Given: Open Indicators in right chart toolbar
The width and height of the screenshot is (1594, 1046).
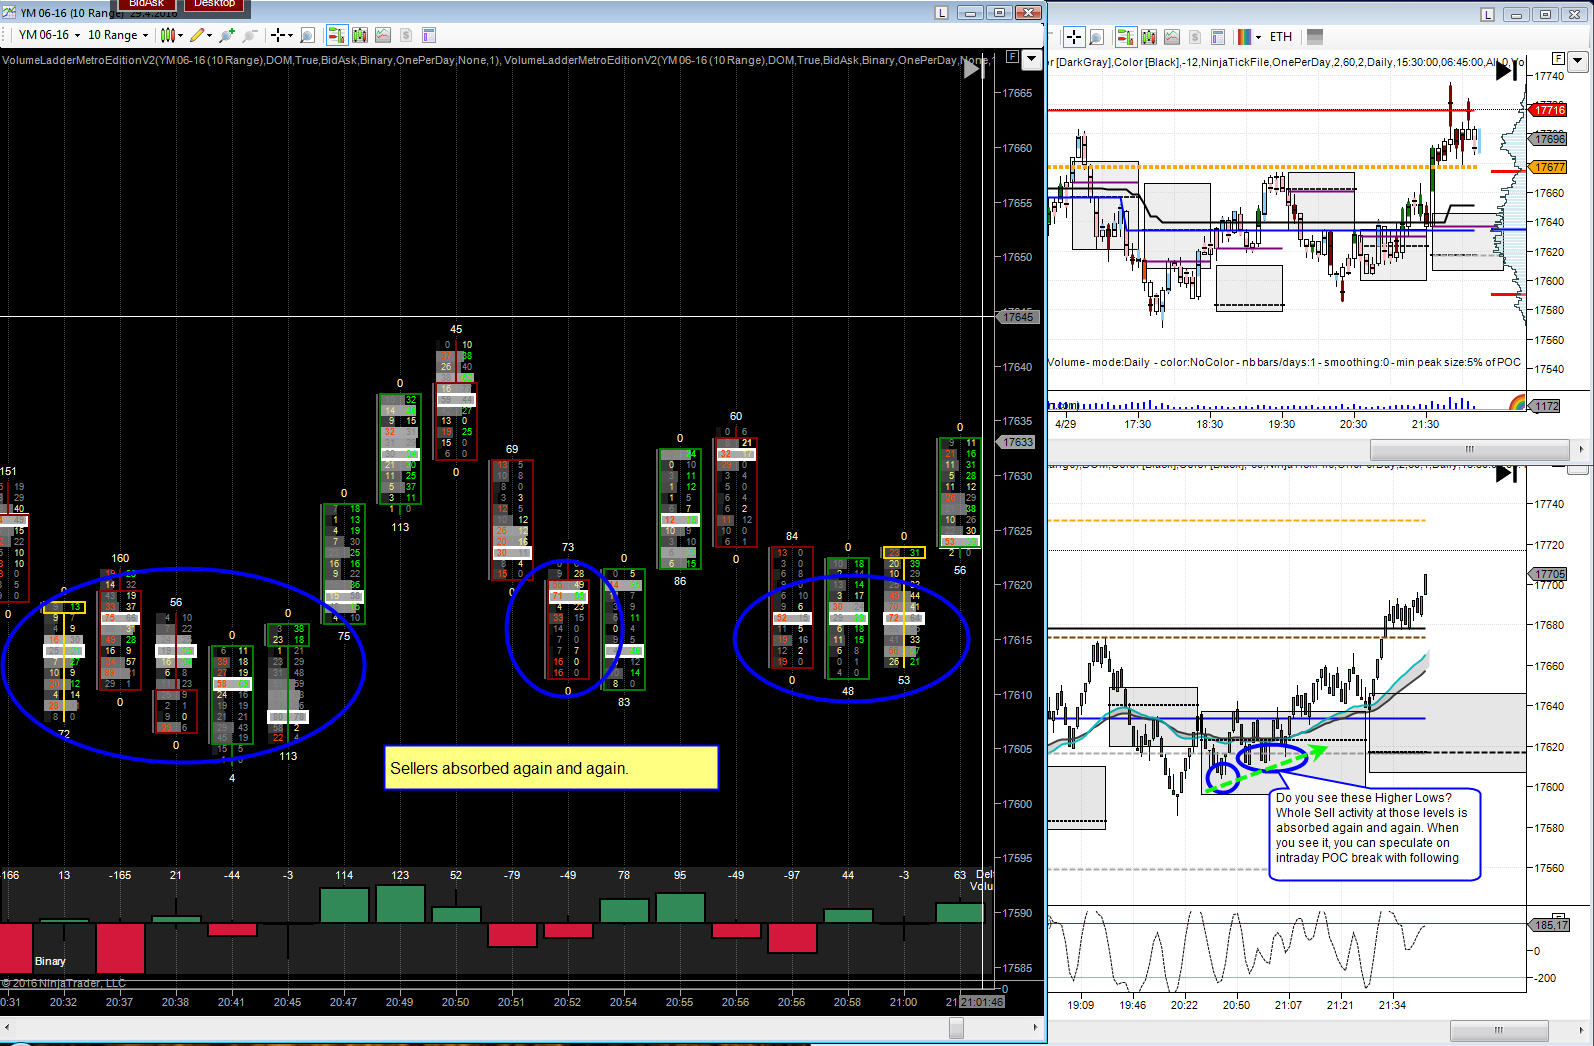Looking at the screenshot, I should 1171,37.
